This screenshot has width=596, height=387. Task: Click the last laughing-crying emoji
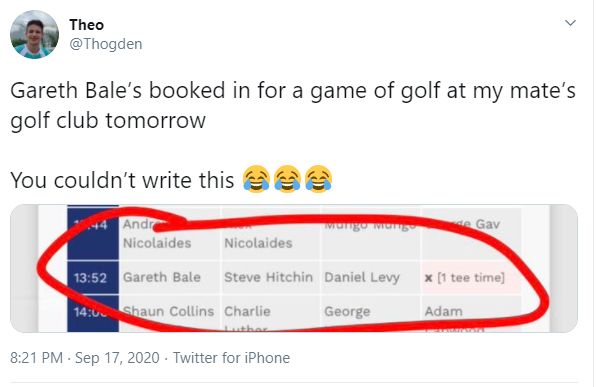(x=319, y=179)
